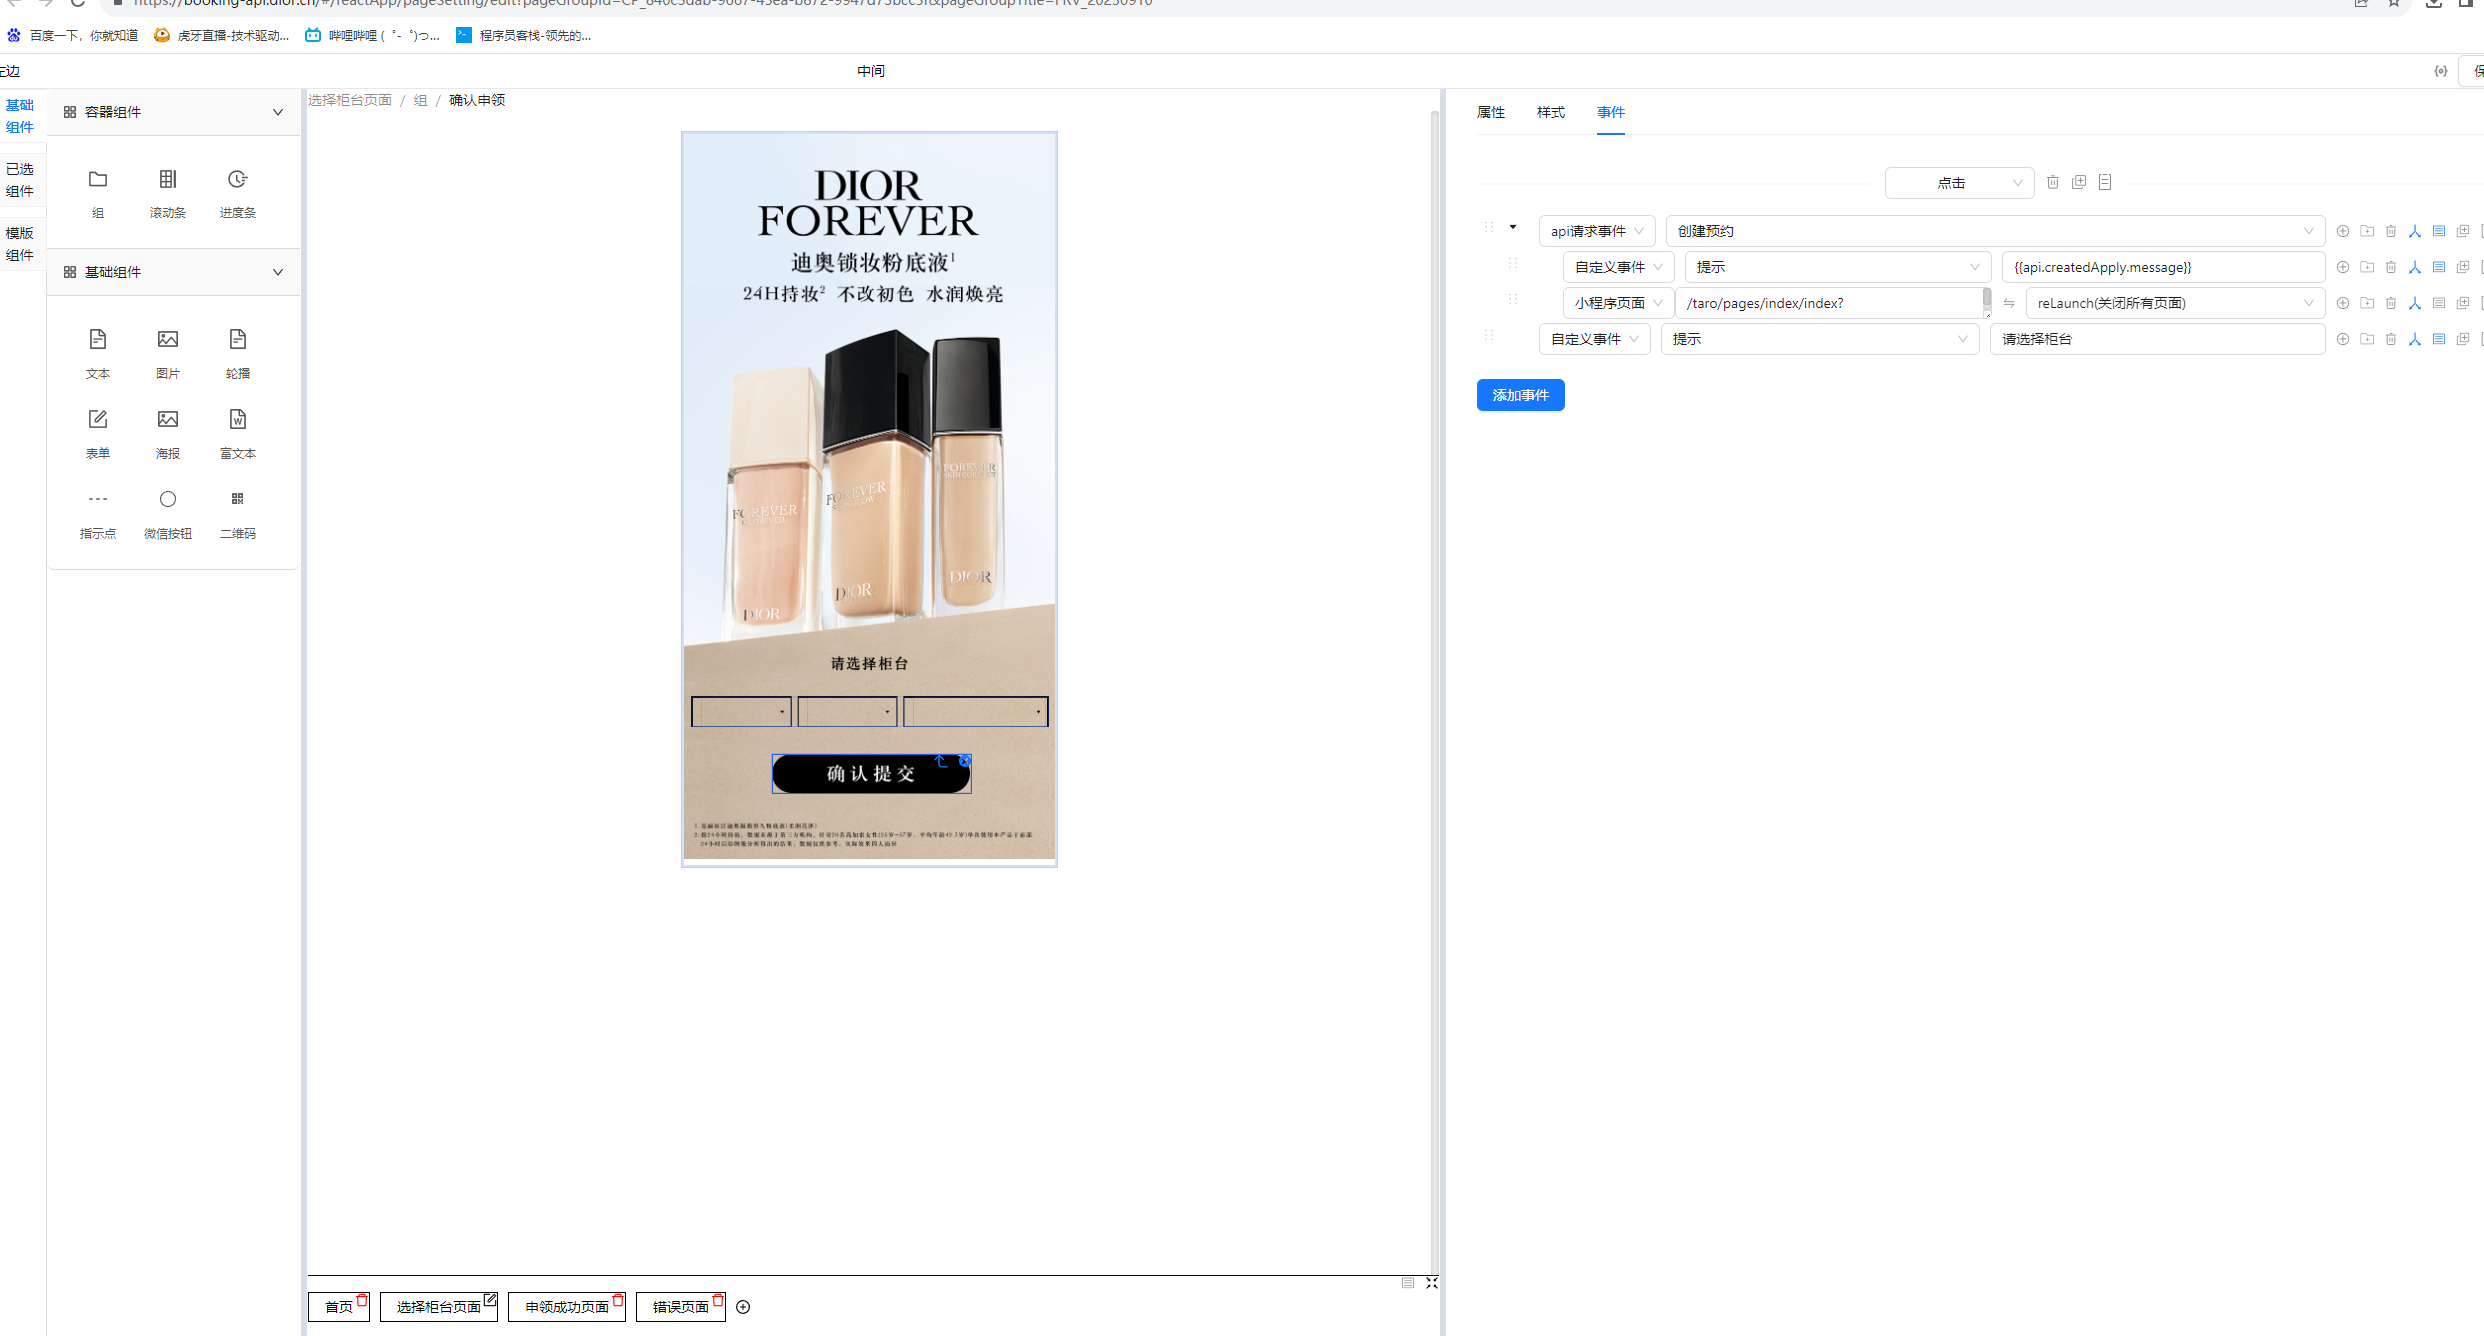Screen dimensions: 2484x1336
Task: Select the 二维码 QR code component
Action: point(237,499)
